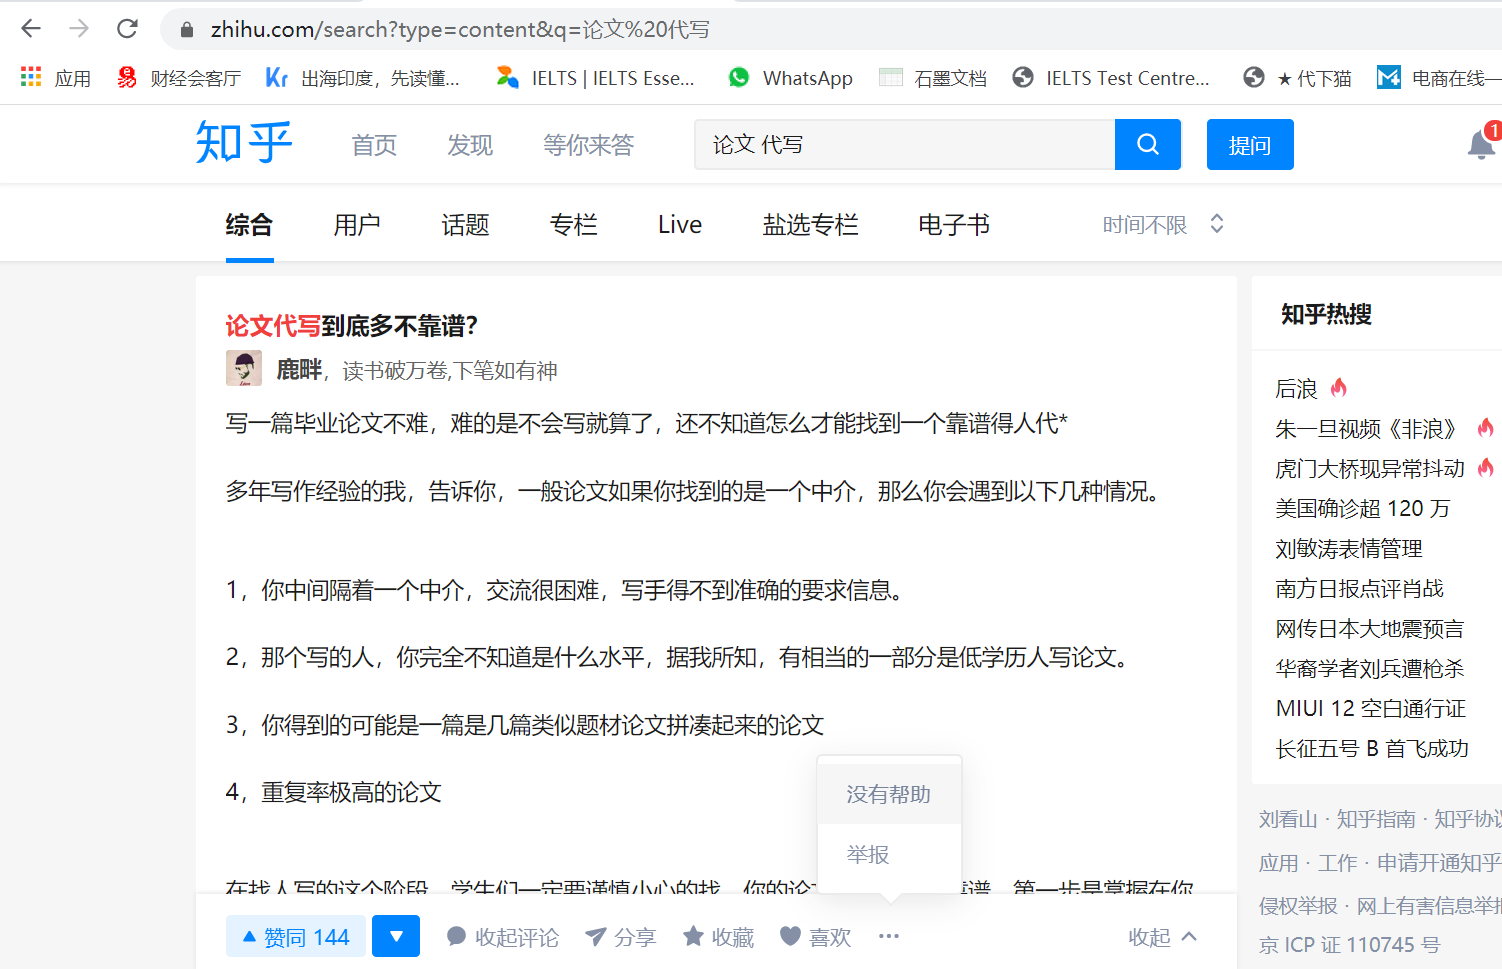Screen dimensions: 1502x969
Task: Open the WhatsApp bookmark icon
Action: [x=739, y=77]
